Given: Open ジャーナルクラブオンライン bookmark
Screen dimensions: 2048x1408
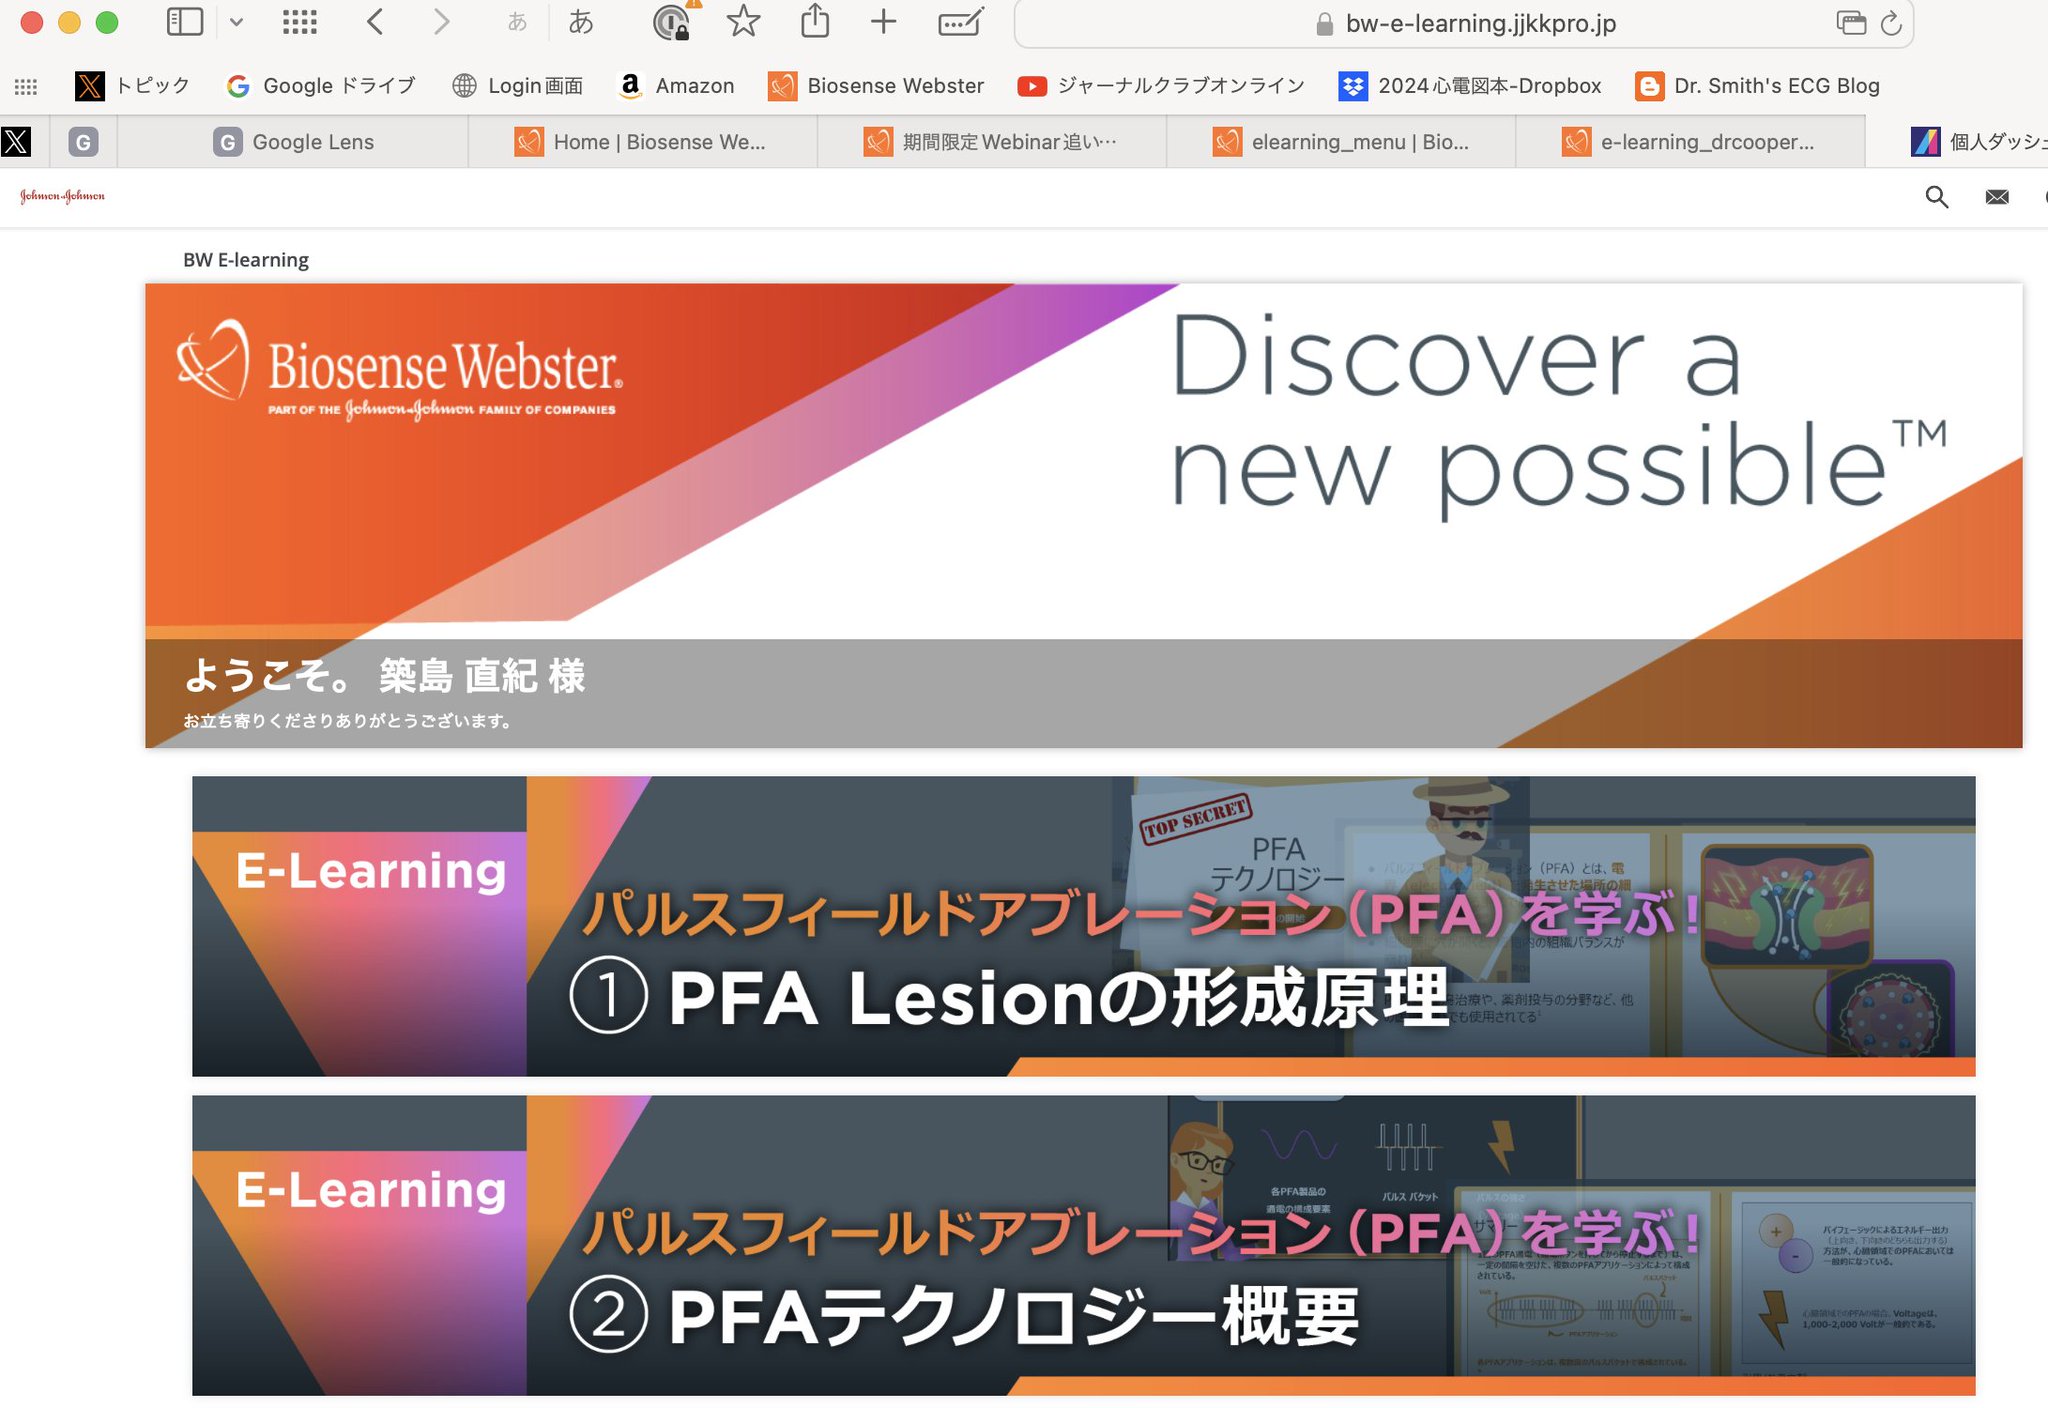Looking at the screenshot, I should point(1161,86).
